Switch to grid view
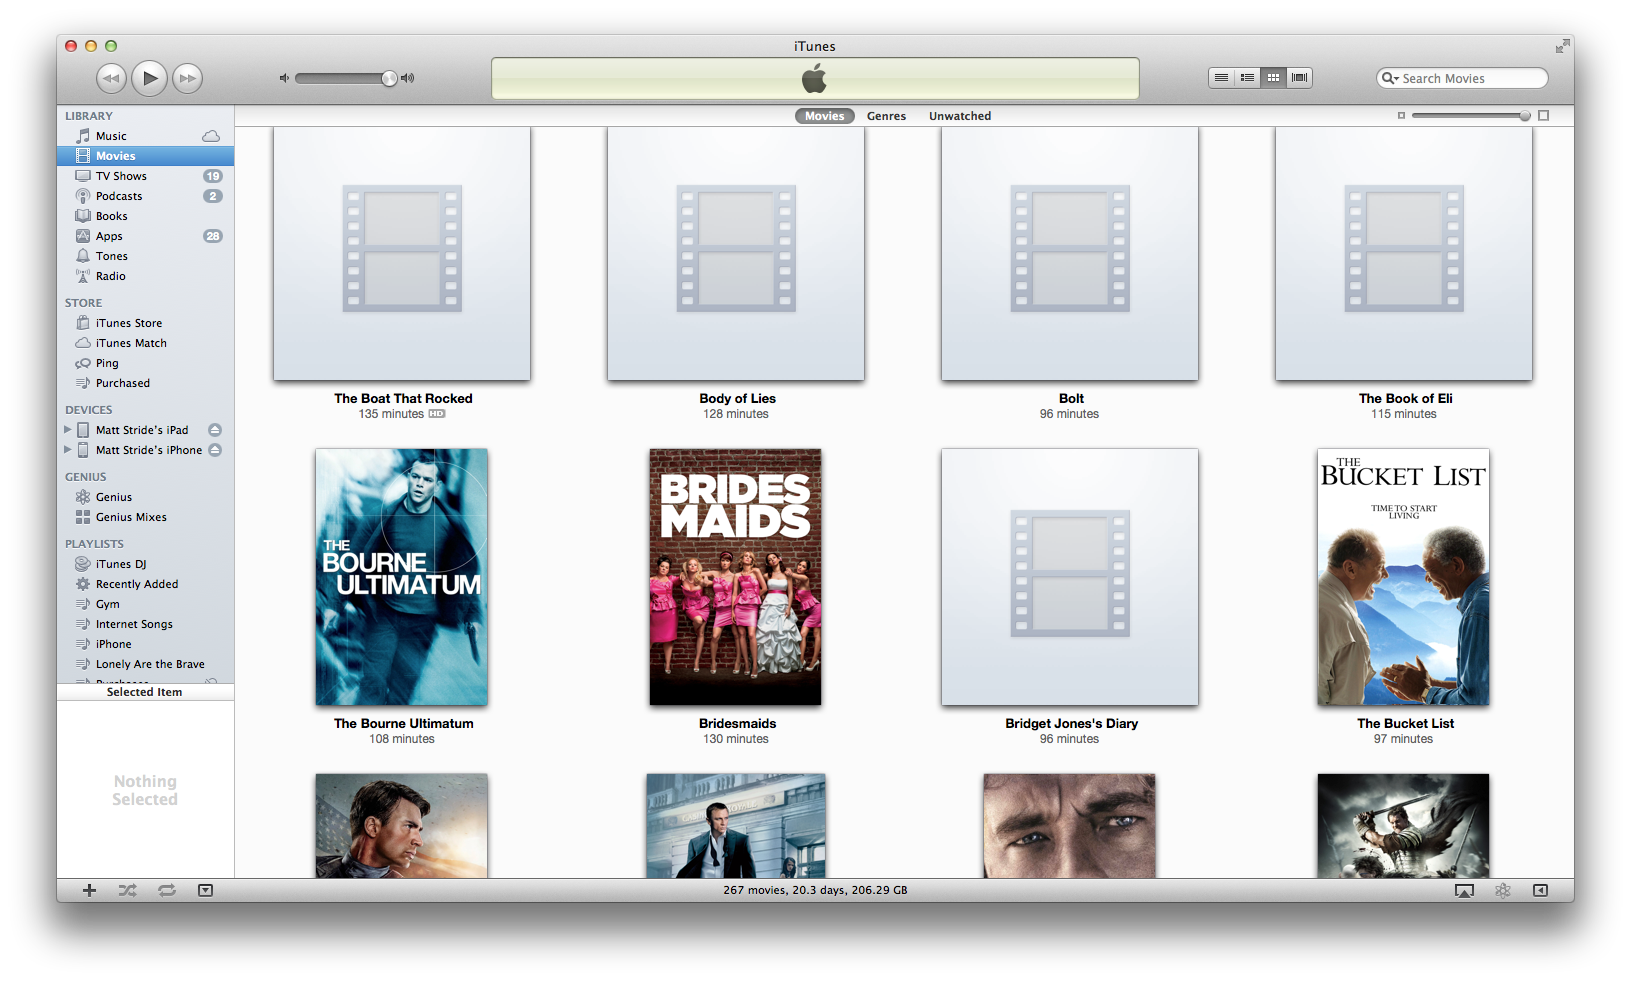 (x=1273, y=77)
